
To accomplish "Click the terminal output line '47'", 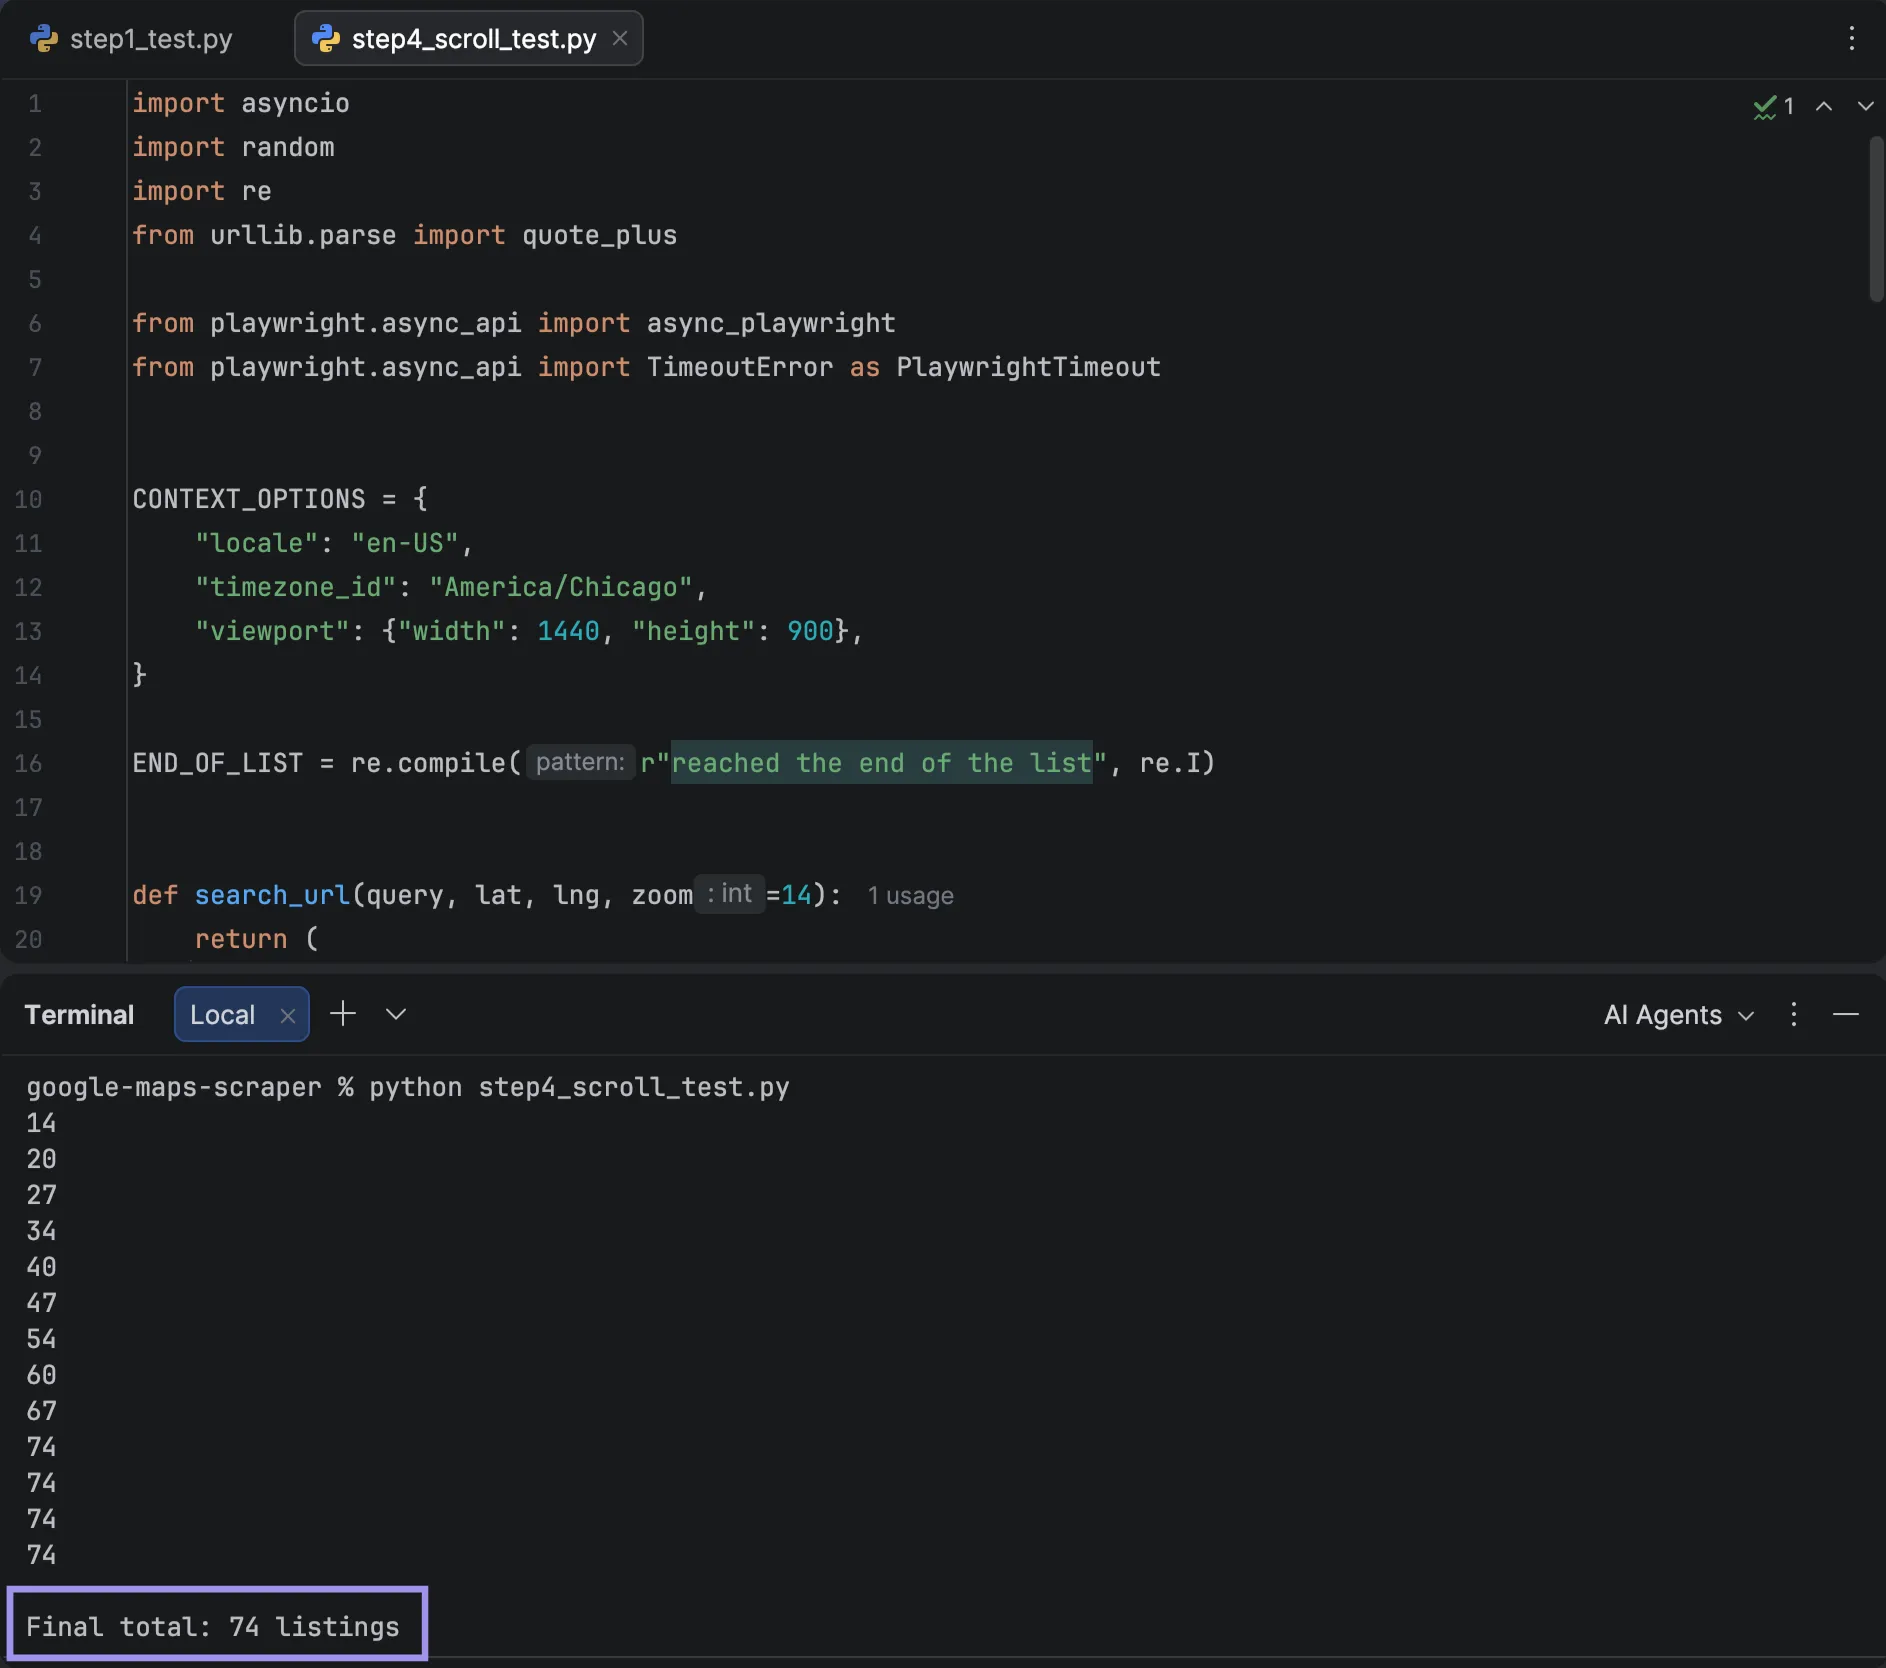I will (41, 1303).
